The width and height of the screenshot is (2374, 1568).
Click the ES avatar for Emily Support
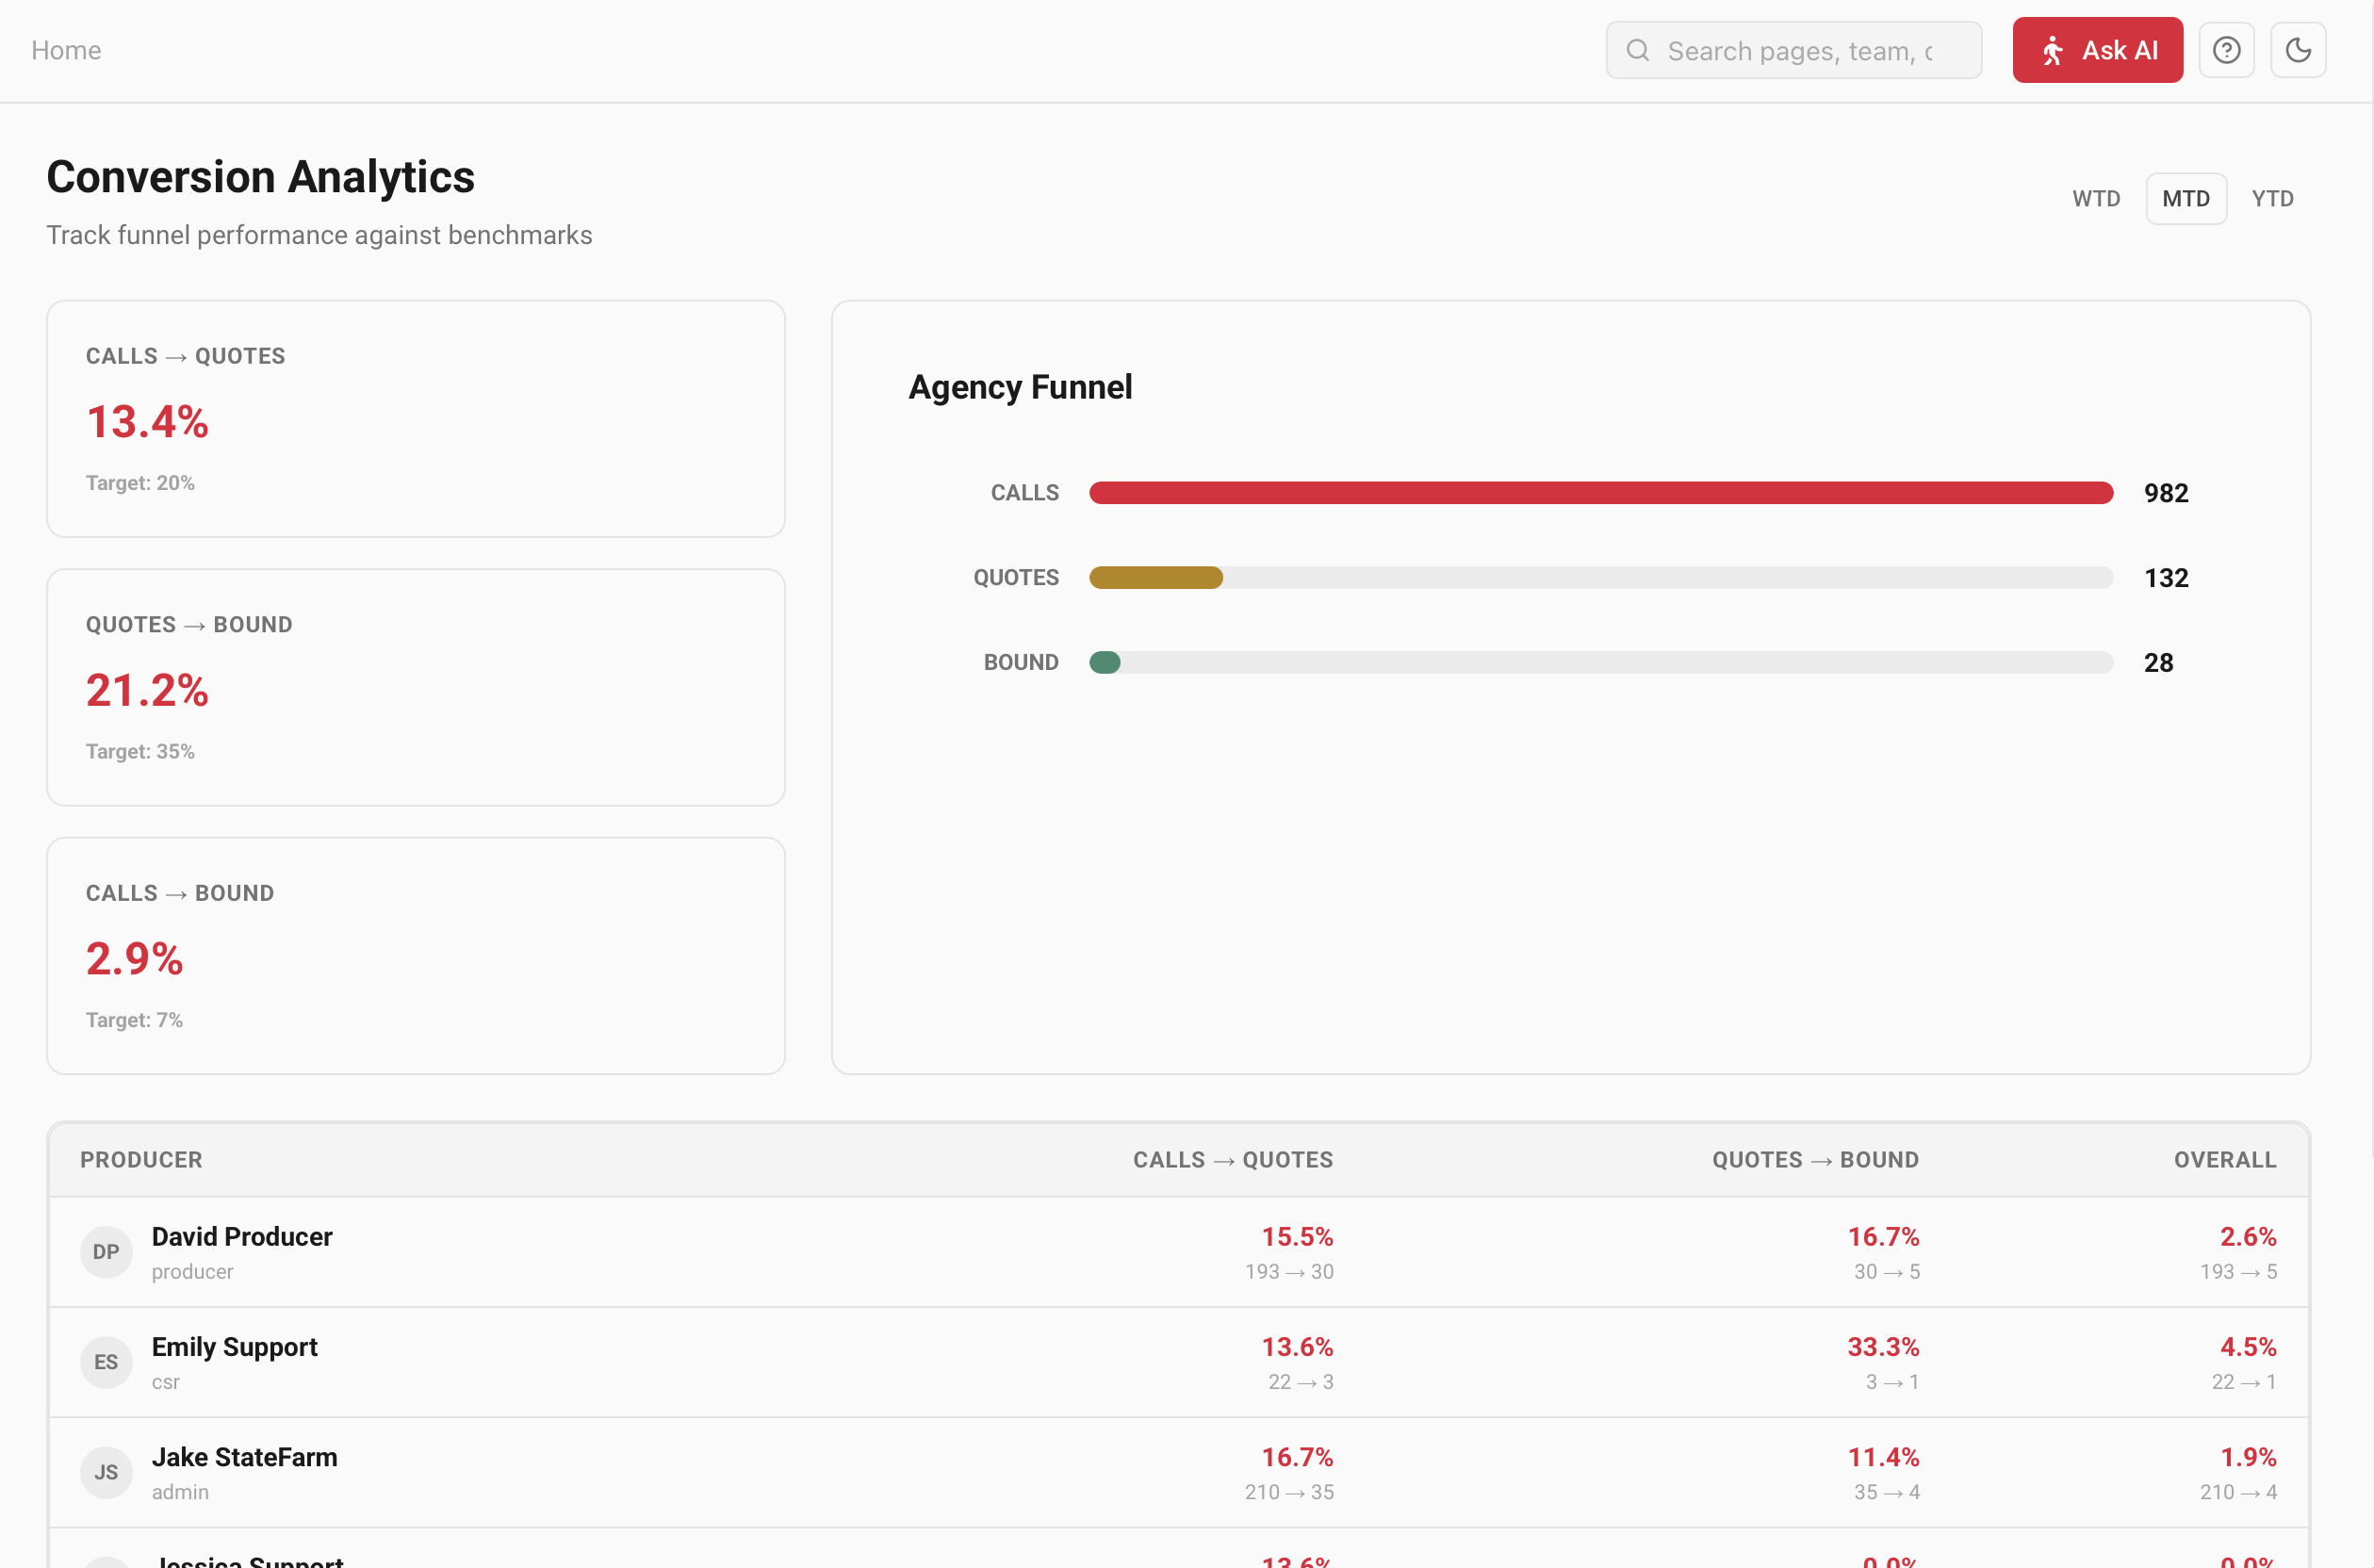[x=106, y=1362]
